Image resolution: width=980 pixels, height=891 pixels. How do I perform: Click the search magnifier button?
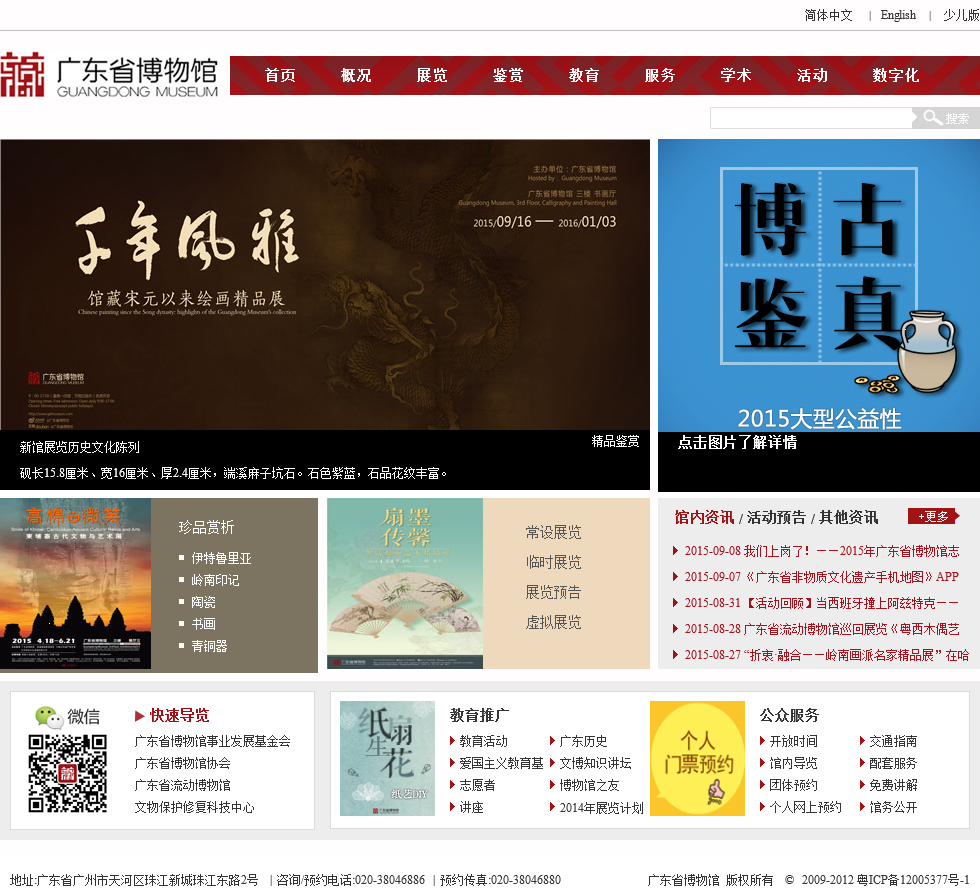pyautogui.click(x=946, y=117)
